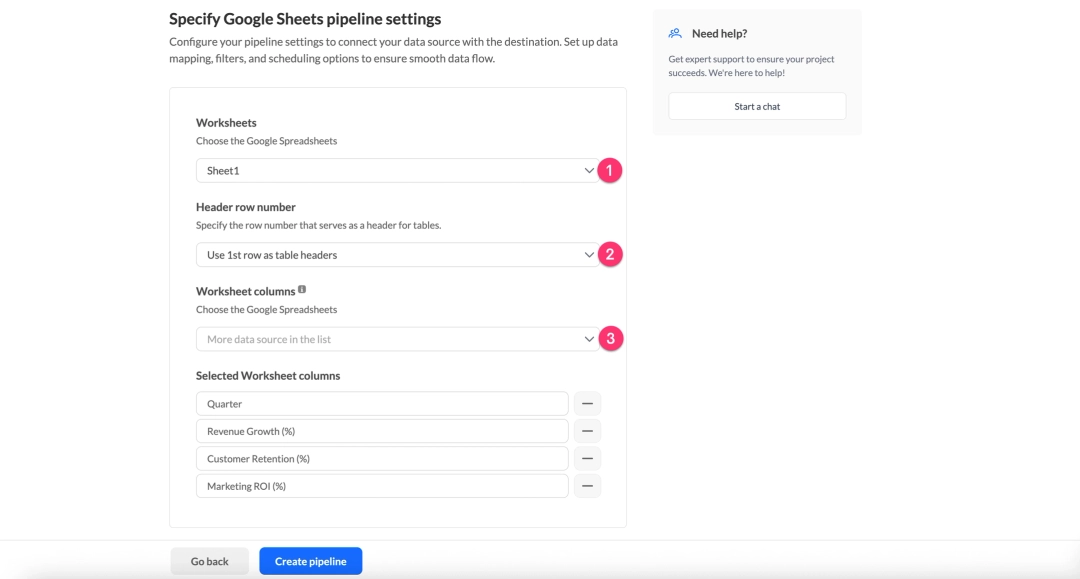The height and width of the screenshot is (579, 1080).
Task: Remove the Revenue Growth (%) column
Action: [x=587, y=431]
